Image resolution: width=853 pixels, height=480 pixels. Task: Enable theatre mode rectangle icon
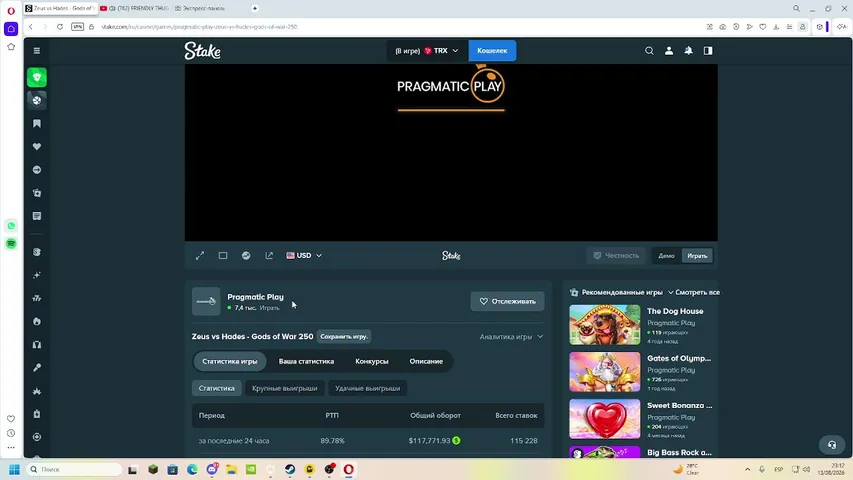[223, 255]
